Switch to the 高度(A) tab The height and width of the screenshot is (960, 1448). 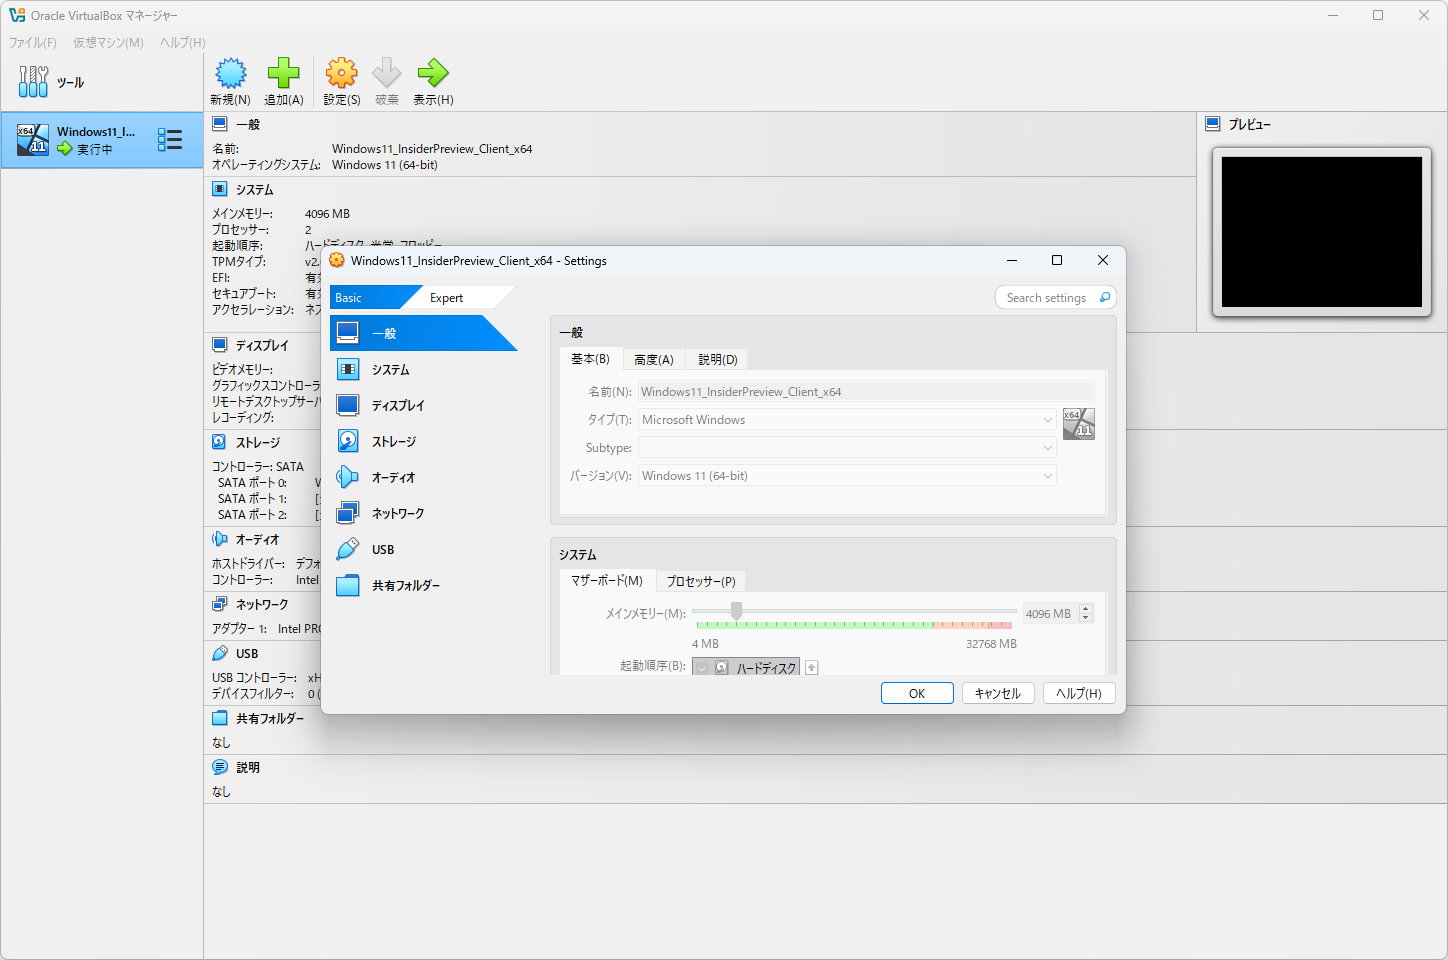point(654,359)
